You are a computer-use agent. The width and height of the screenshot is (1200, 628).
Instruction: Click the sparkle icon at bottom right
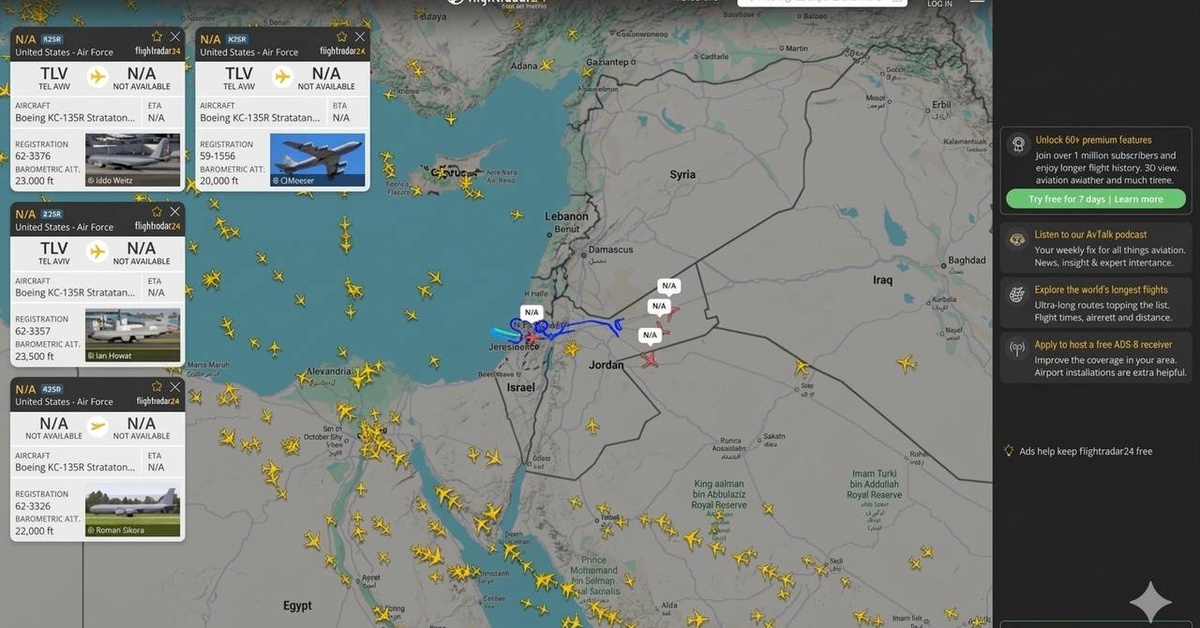(1150, 603)
